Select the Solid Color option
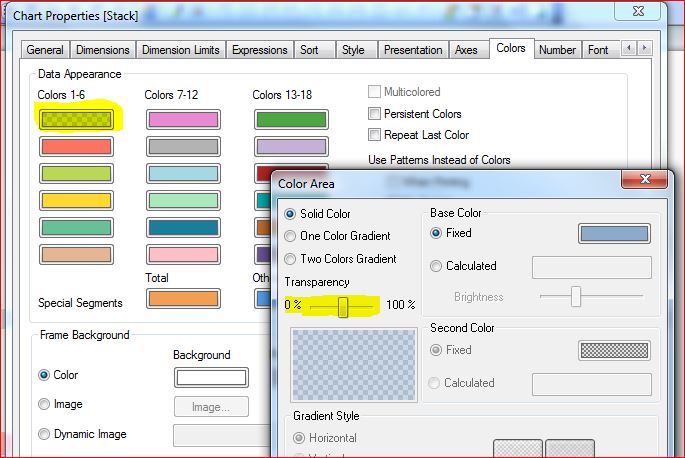Viewport: 685px width, 458px height. [290, 214]
